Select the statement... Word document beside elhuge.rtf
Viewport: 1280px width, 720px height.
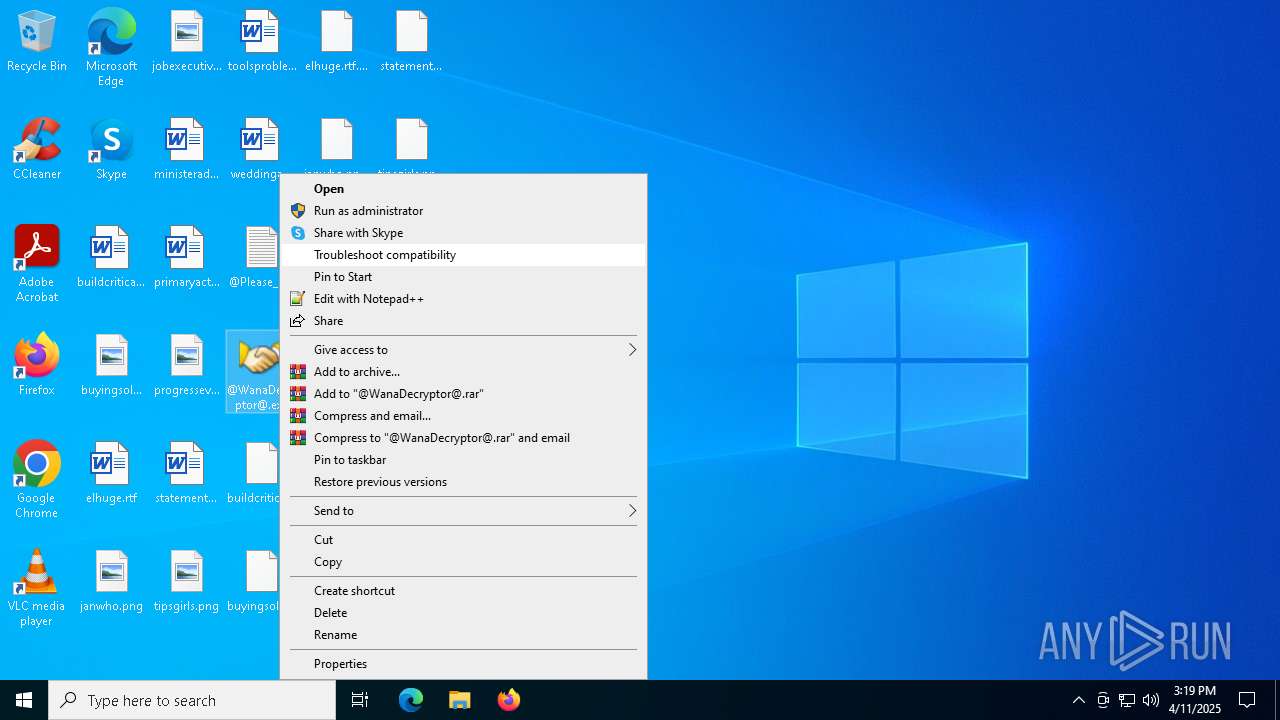[x=186, y=474]
